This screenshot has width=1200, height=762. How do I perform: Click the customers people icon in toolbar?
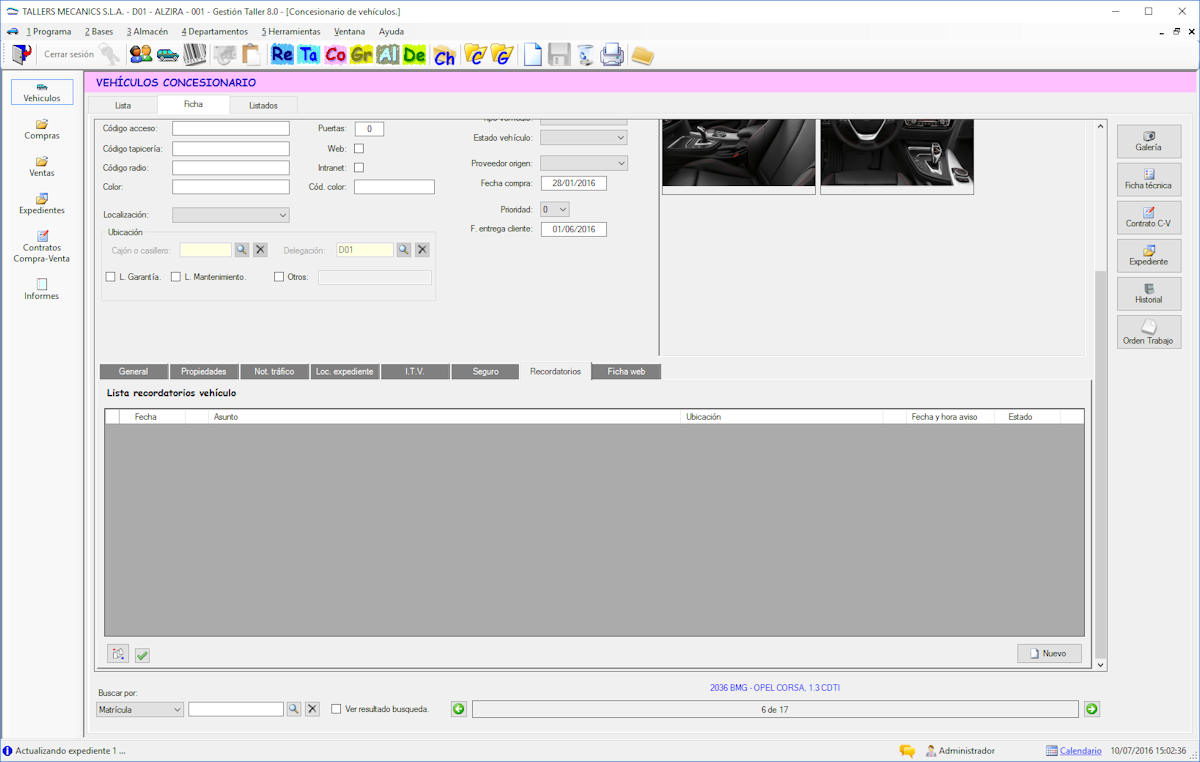[141, 54]
